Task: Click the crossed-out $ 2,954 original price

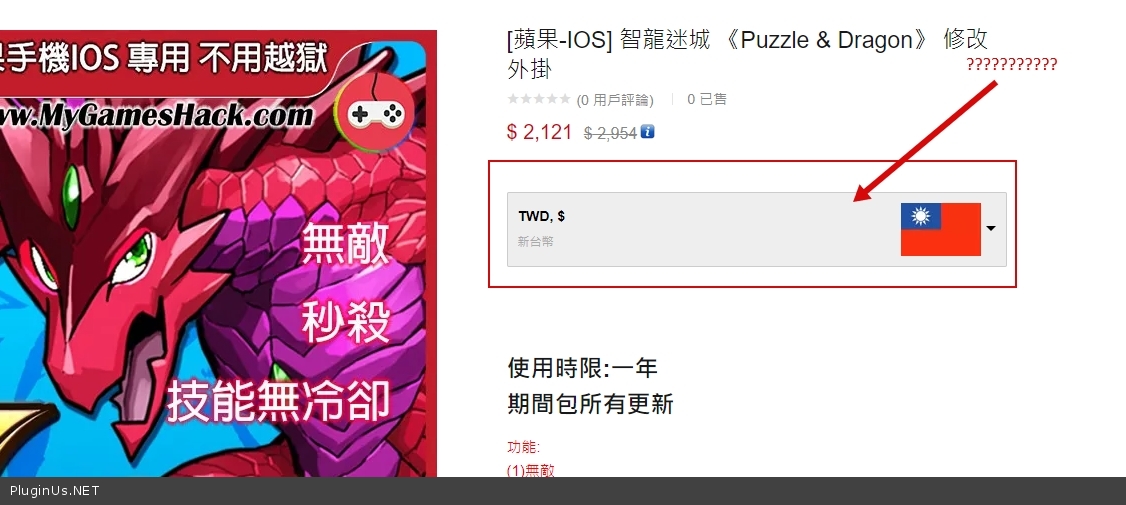Action: 610,133
